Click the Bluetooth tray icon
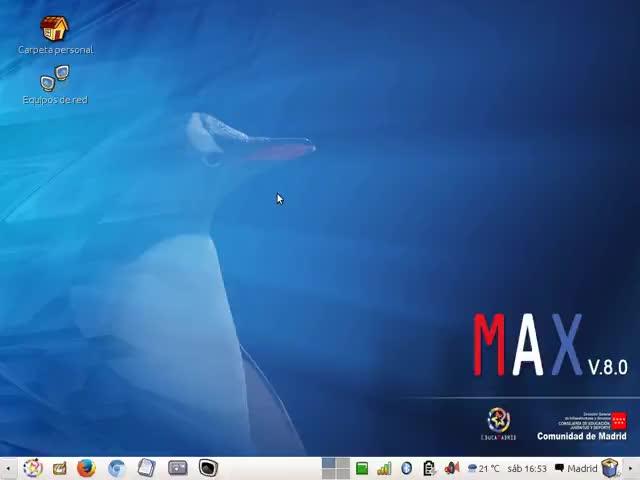This screenshot has width=640, height=480. click(407, 469)
